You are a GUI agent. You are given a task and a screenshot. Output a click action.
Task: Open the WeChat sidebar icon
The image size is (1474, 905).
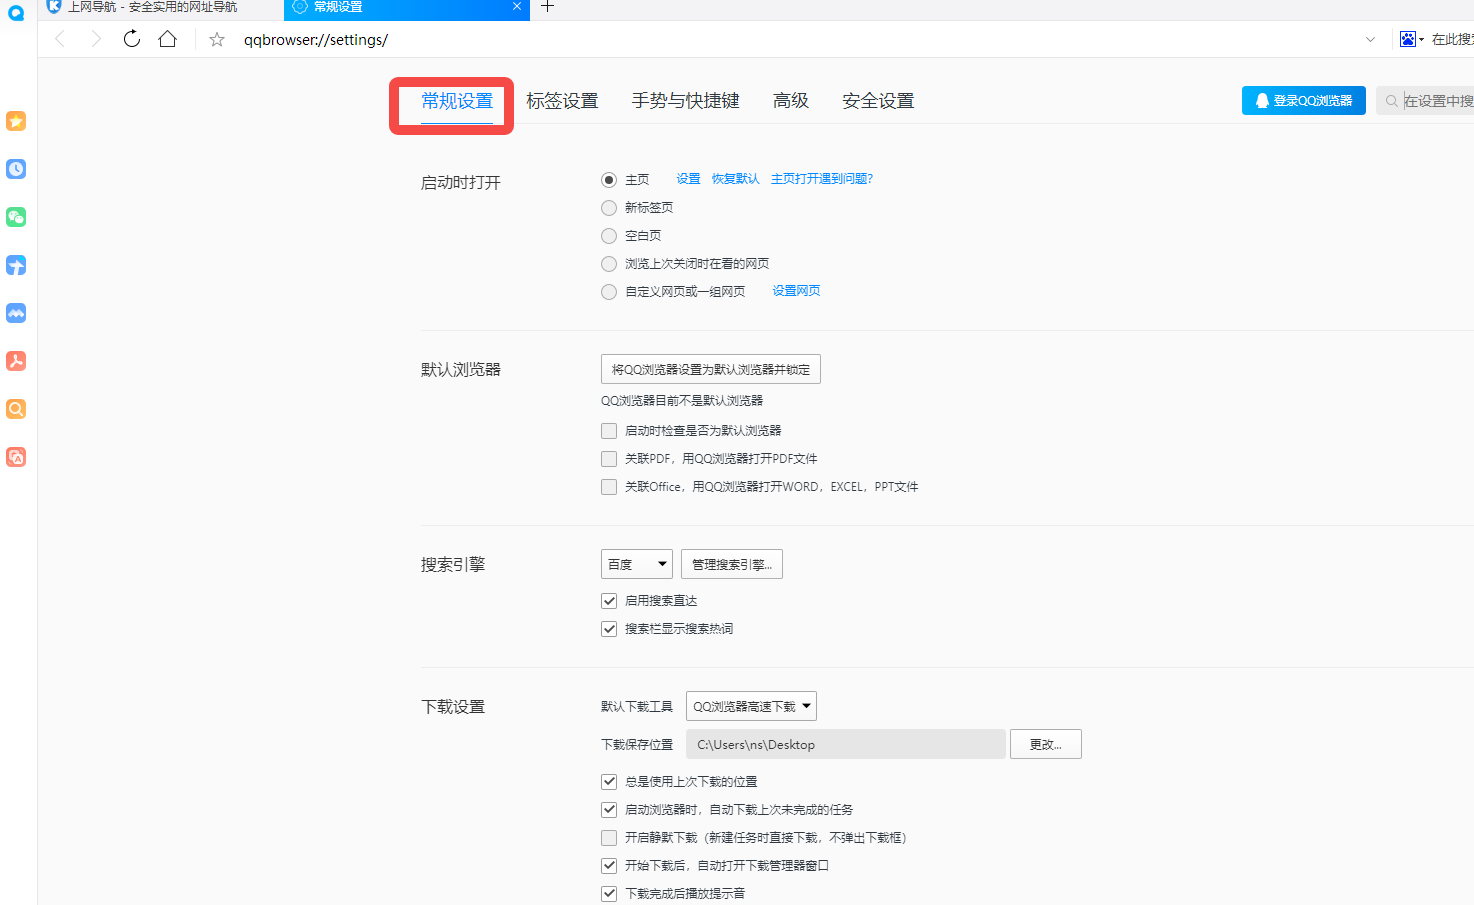[16, 217]
